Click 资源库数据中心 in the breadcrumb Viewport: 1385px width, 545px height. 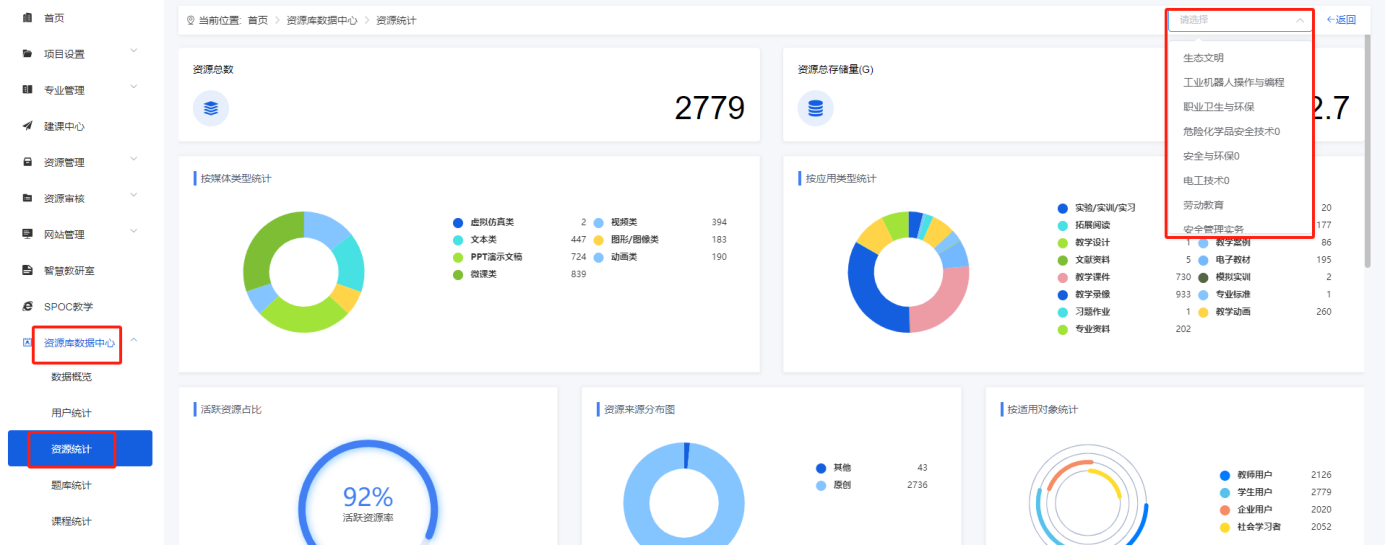(x=322, y=20)
